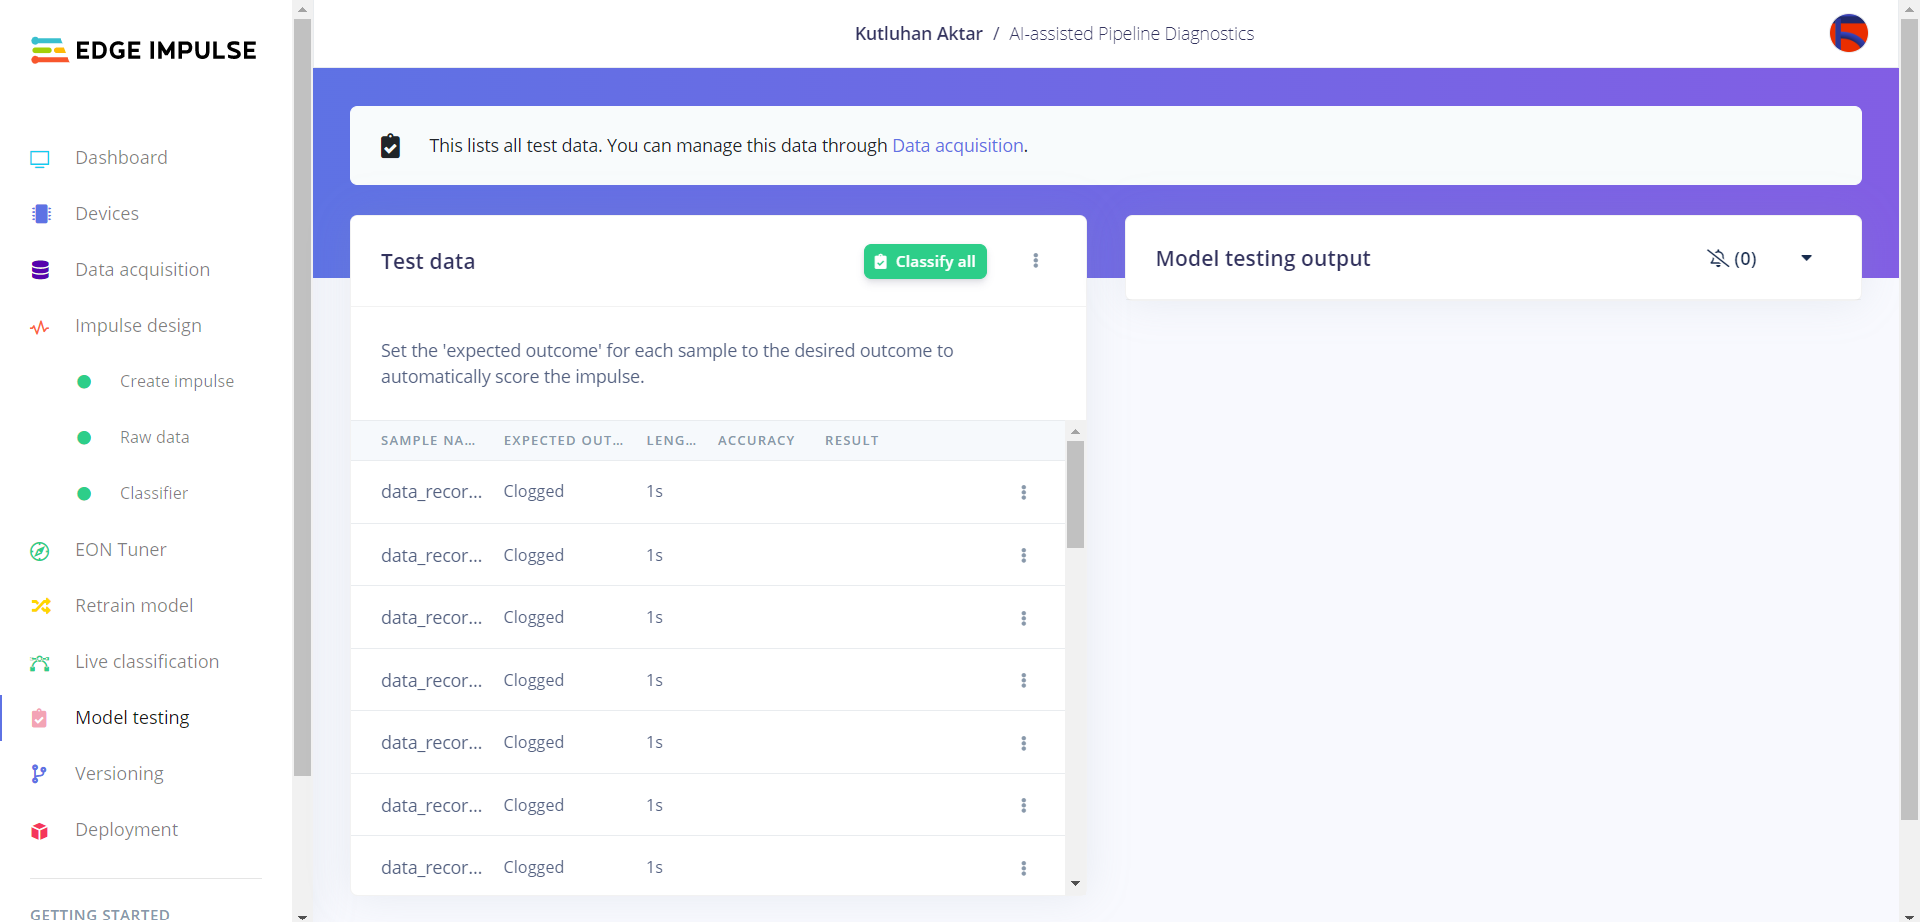Follow the Data acquisition link
Image resolution: width=1920 pixels, height=922 pixels.
click(957, 146)
